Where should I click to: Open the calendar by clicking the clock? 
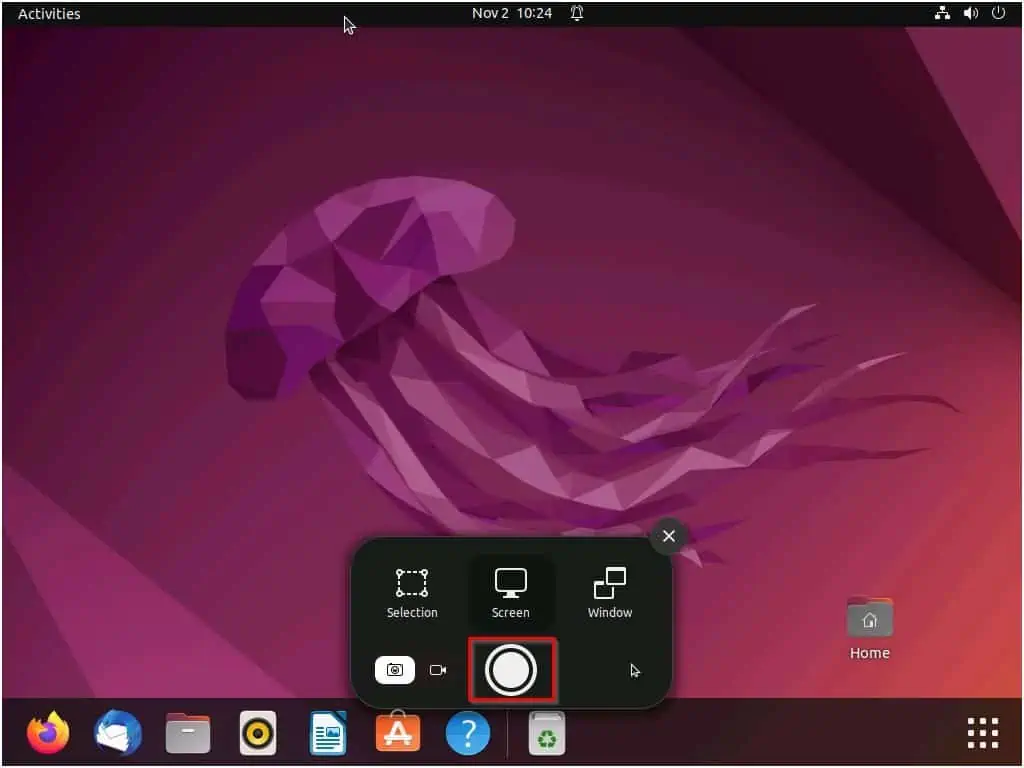(512, 13)
